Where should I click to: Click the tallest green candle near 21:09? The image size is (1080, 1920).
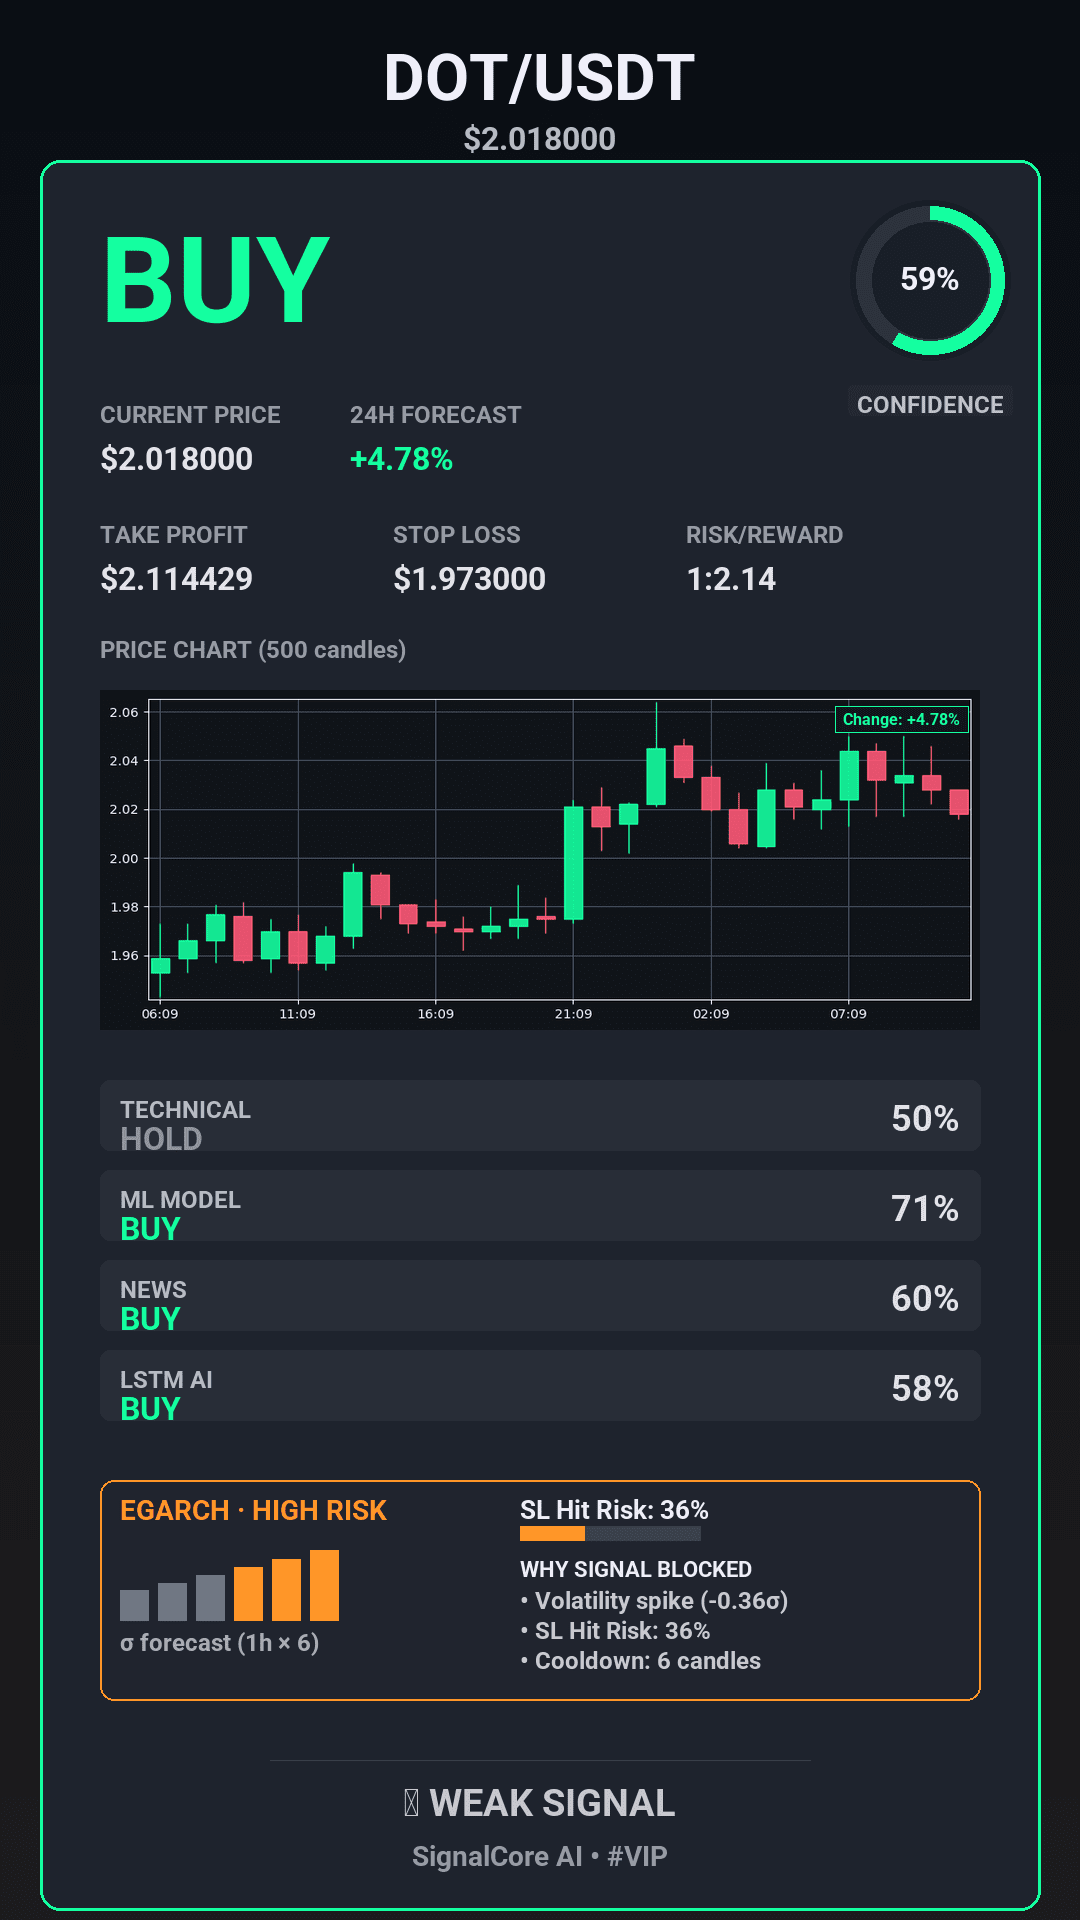pos(574,862)
